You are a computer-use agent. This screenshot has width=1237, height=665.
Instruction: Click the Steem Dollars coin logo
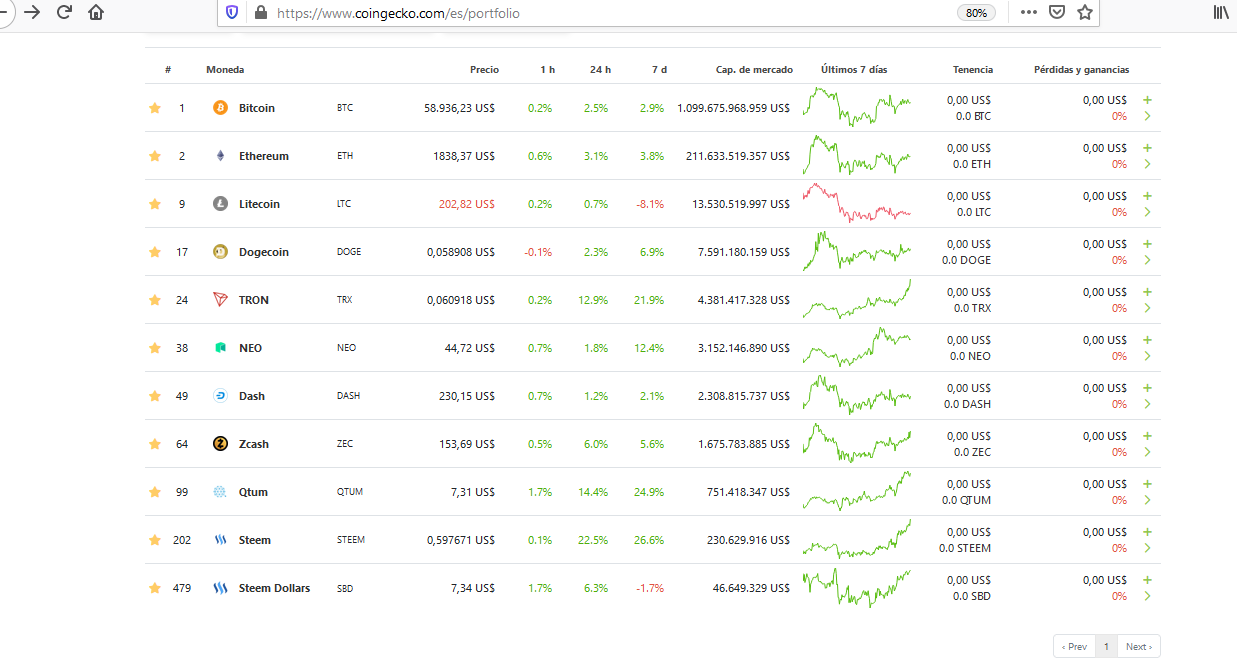click(x=220, y=588)
